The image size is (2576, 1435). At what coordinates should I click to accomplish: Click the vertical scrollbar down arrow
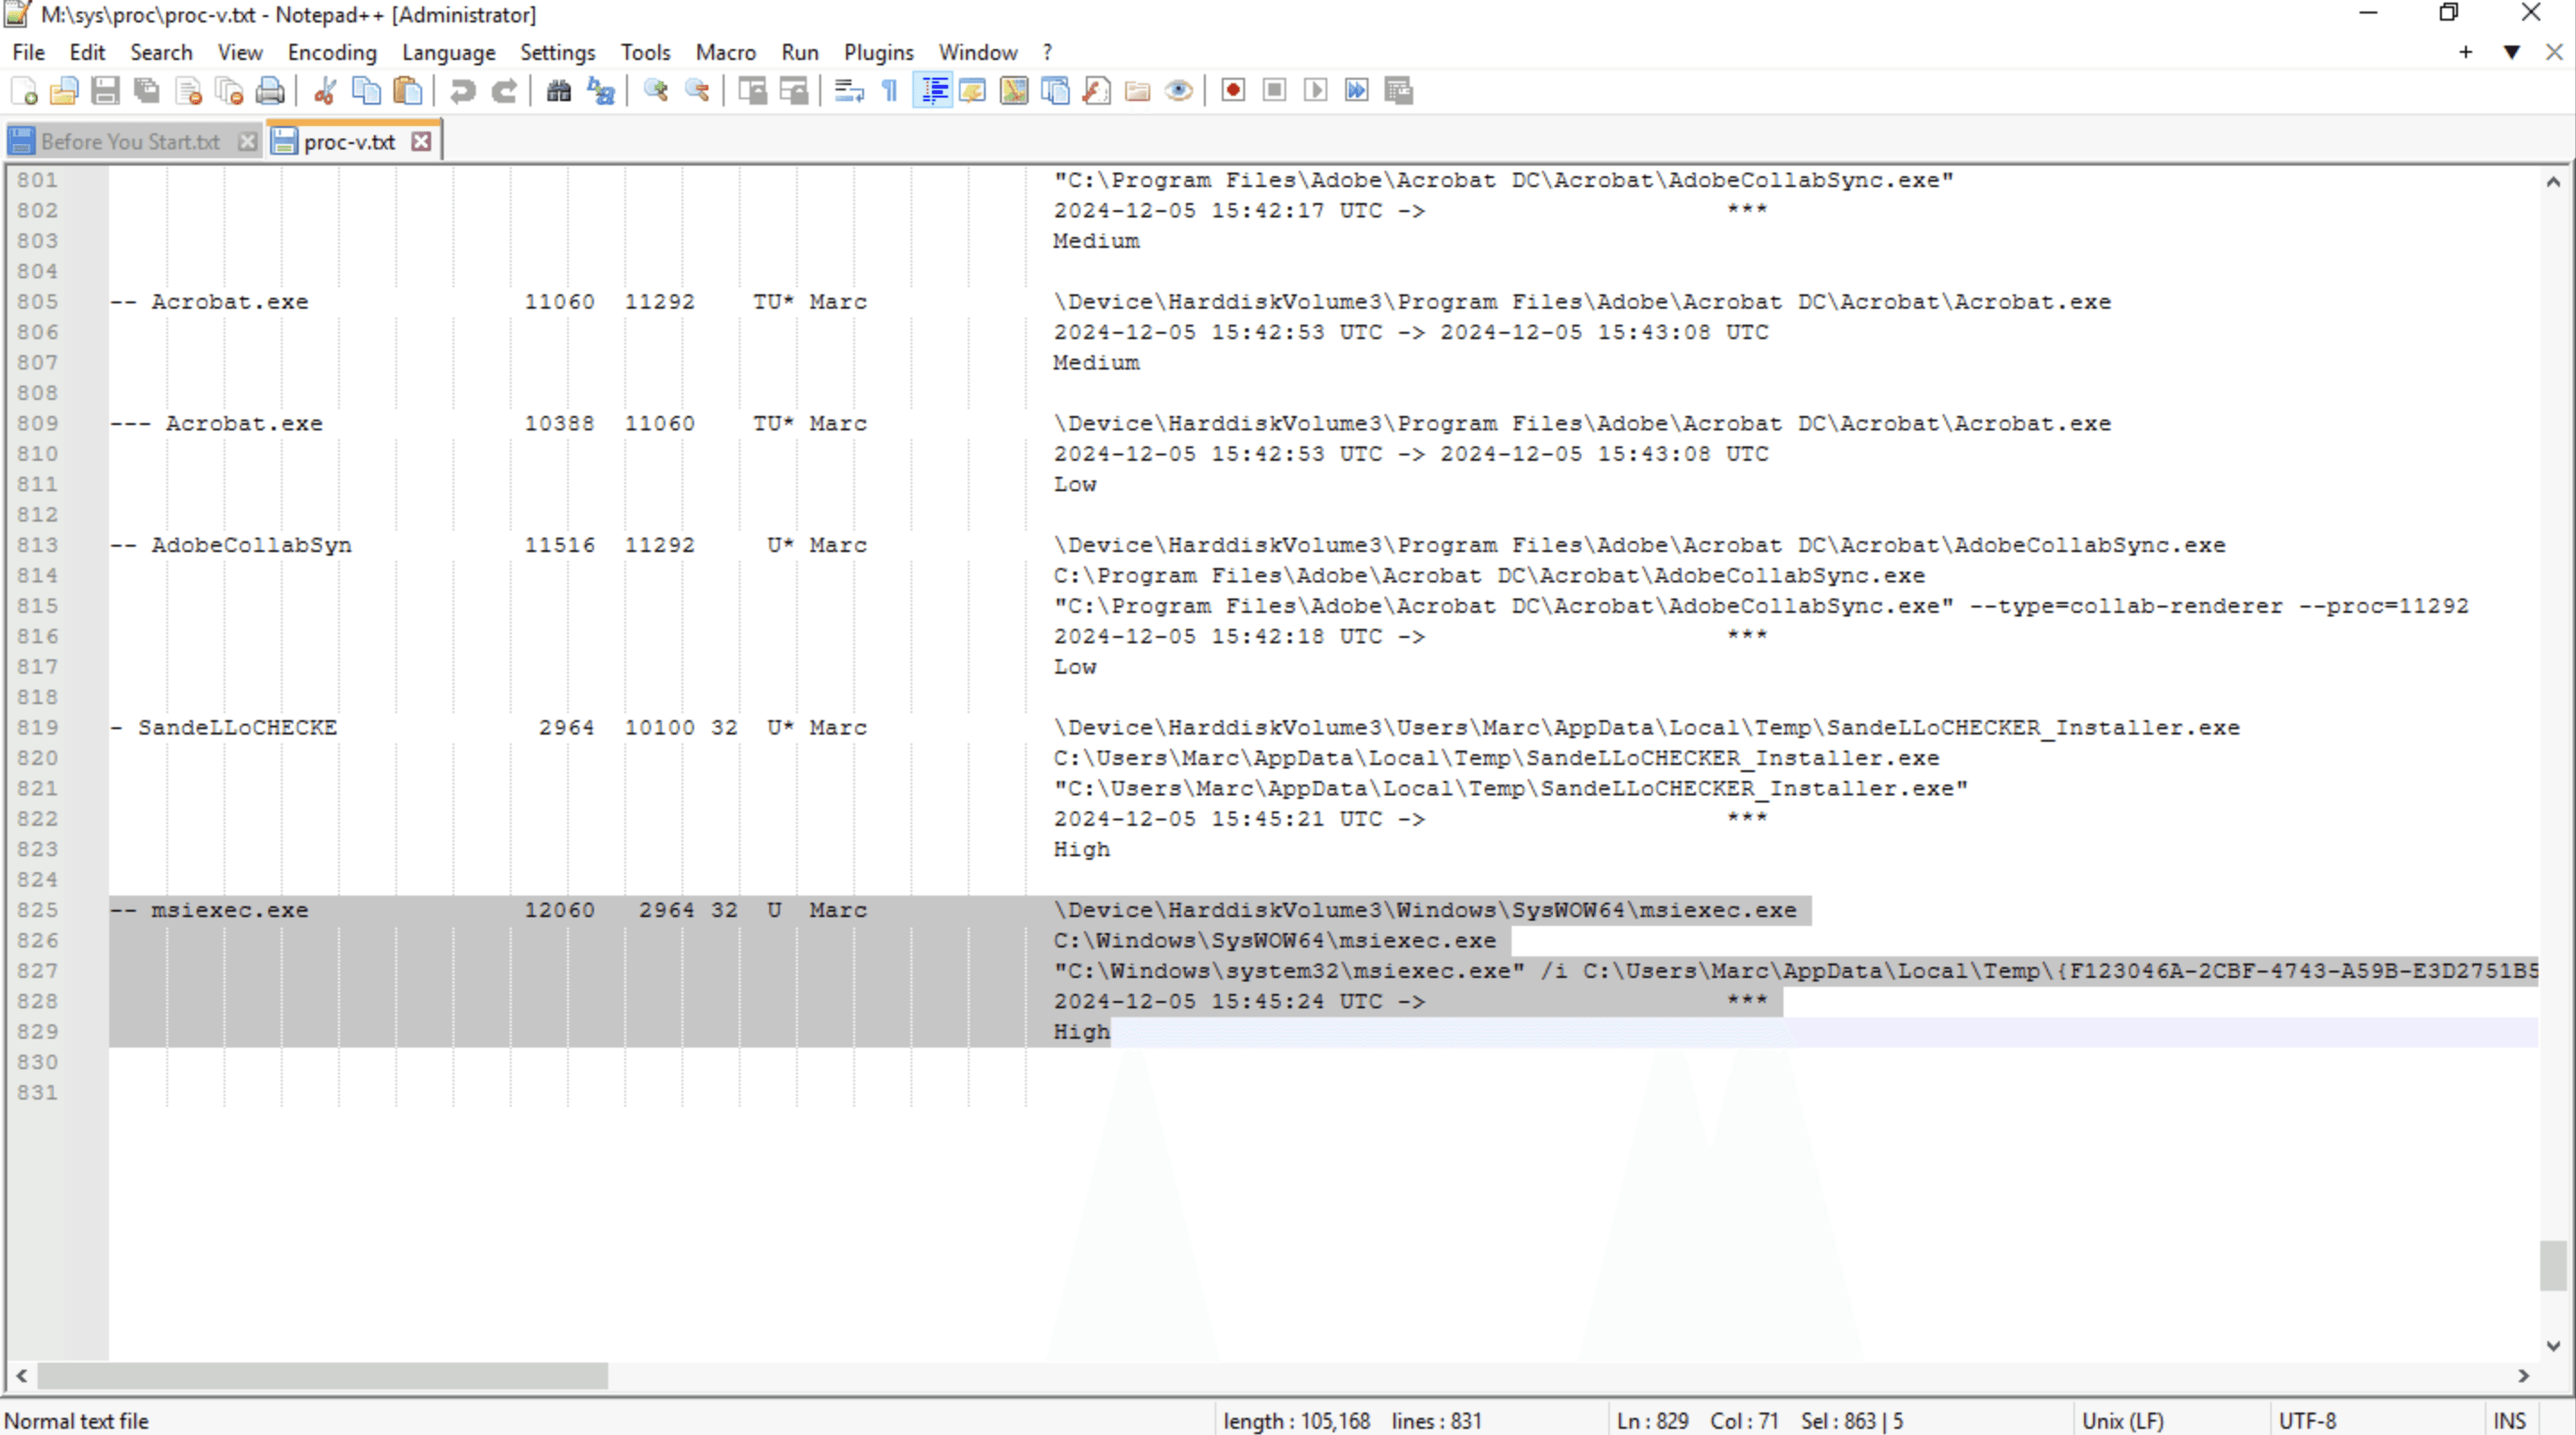[2553, 1346]
